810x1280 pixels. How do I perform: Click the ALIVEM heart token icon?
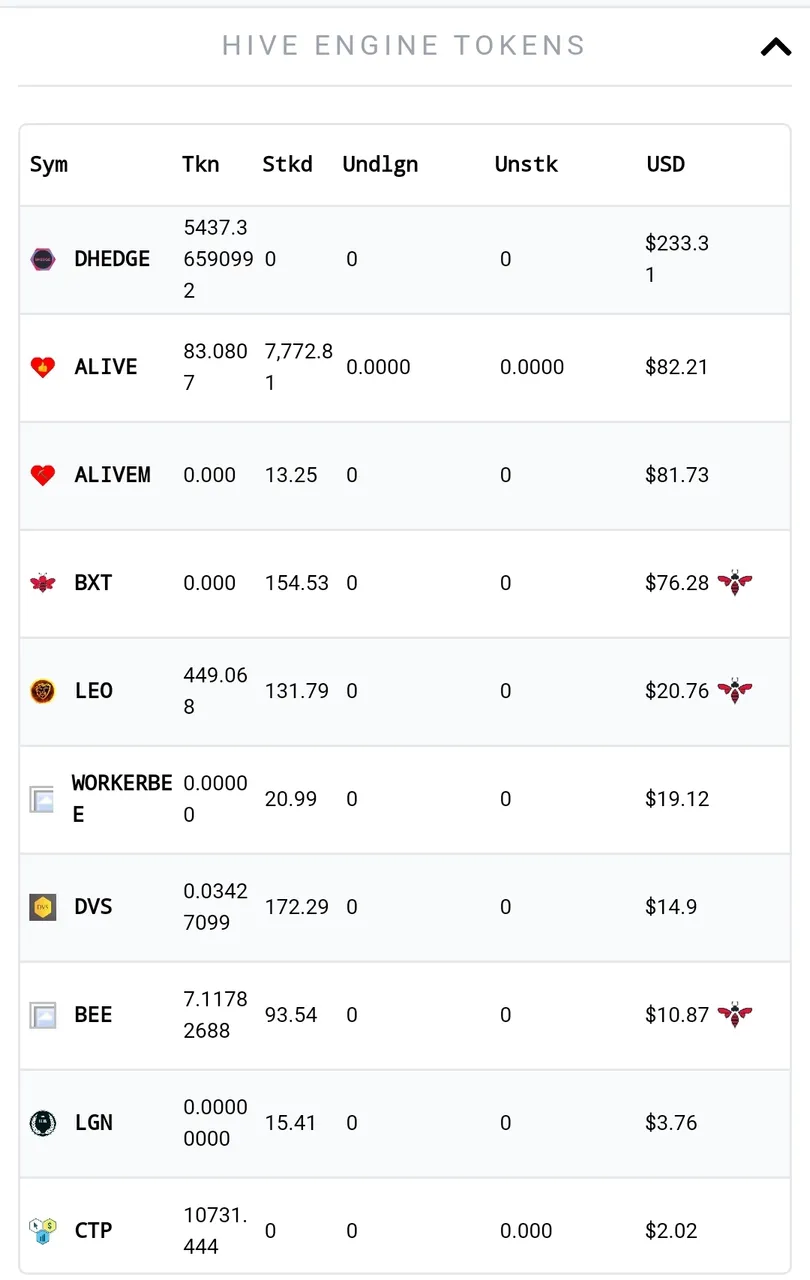[x=43, y=475]
